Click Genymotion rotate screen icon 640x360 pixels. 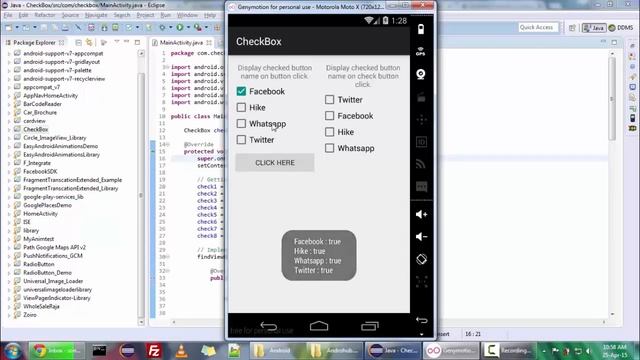tap(421, 259)
